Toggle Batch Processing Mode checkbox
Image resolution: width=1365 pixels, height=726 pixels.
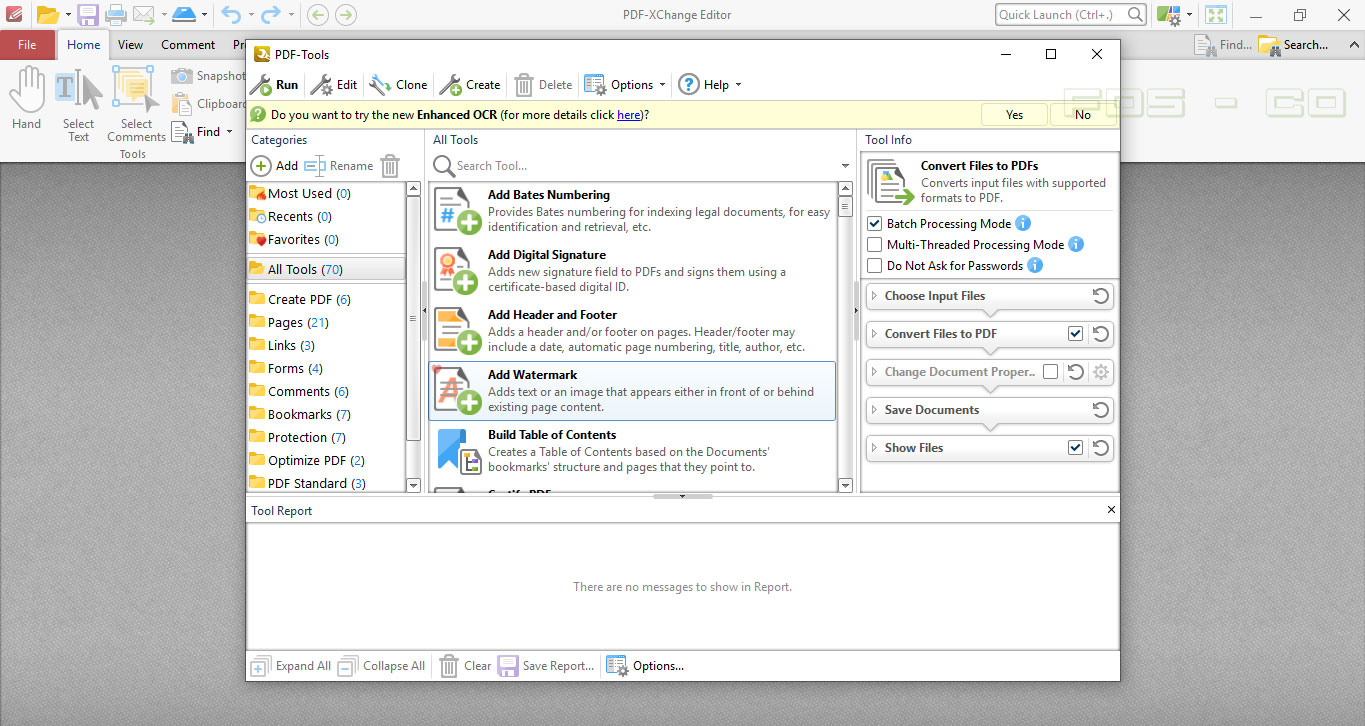(x=875, y=224)
